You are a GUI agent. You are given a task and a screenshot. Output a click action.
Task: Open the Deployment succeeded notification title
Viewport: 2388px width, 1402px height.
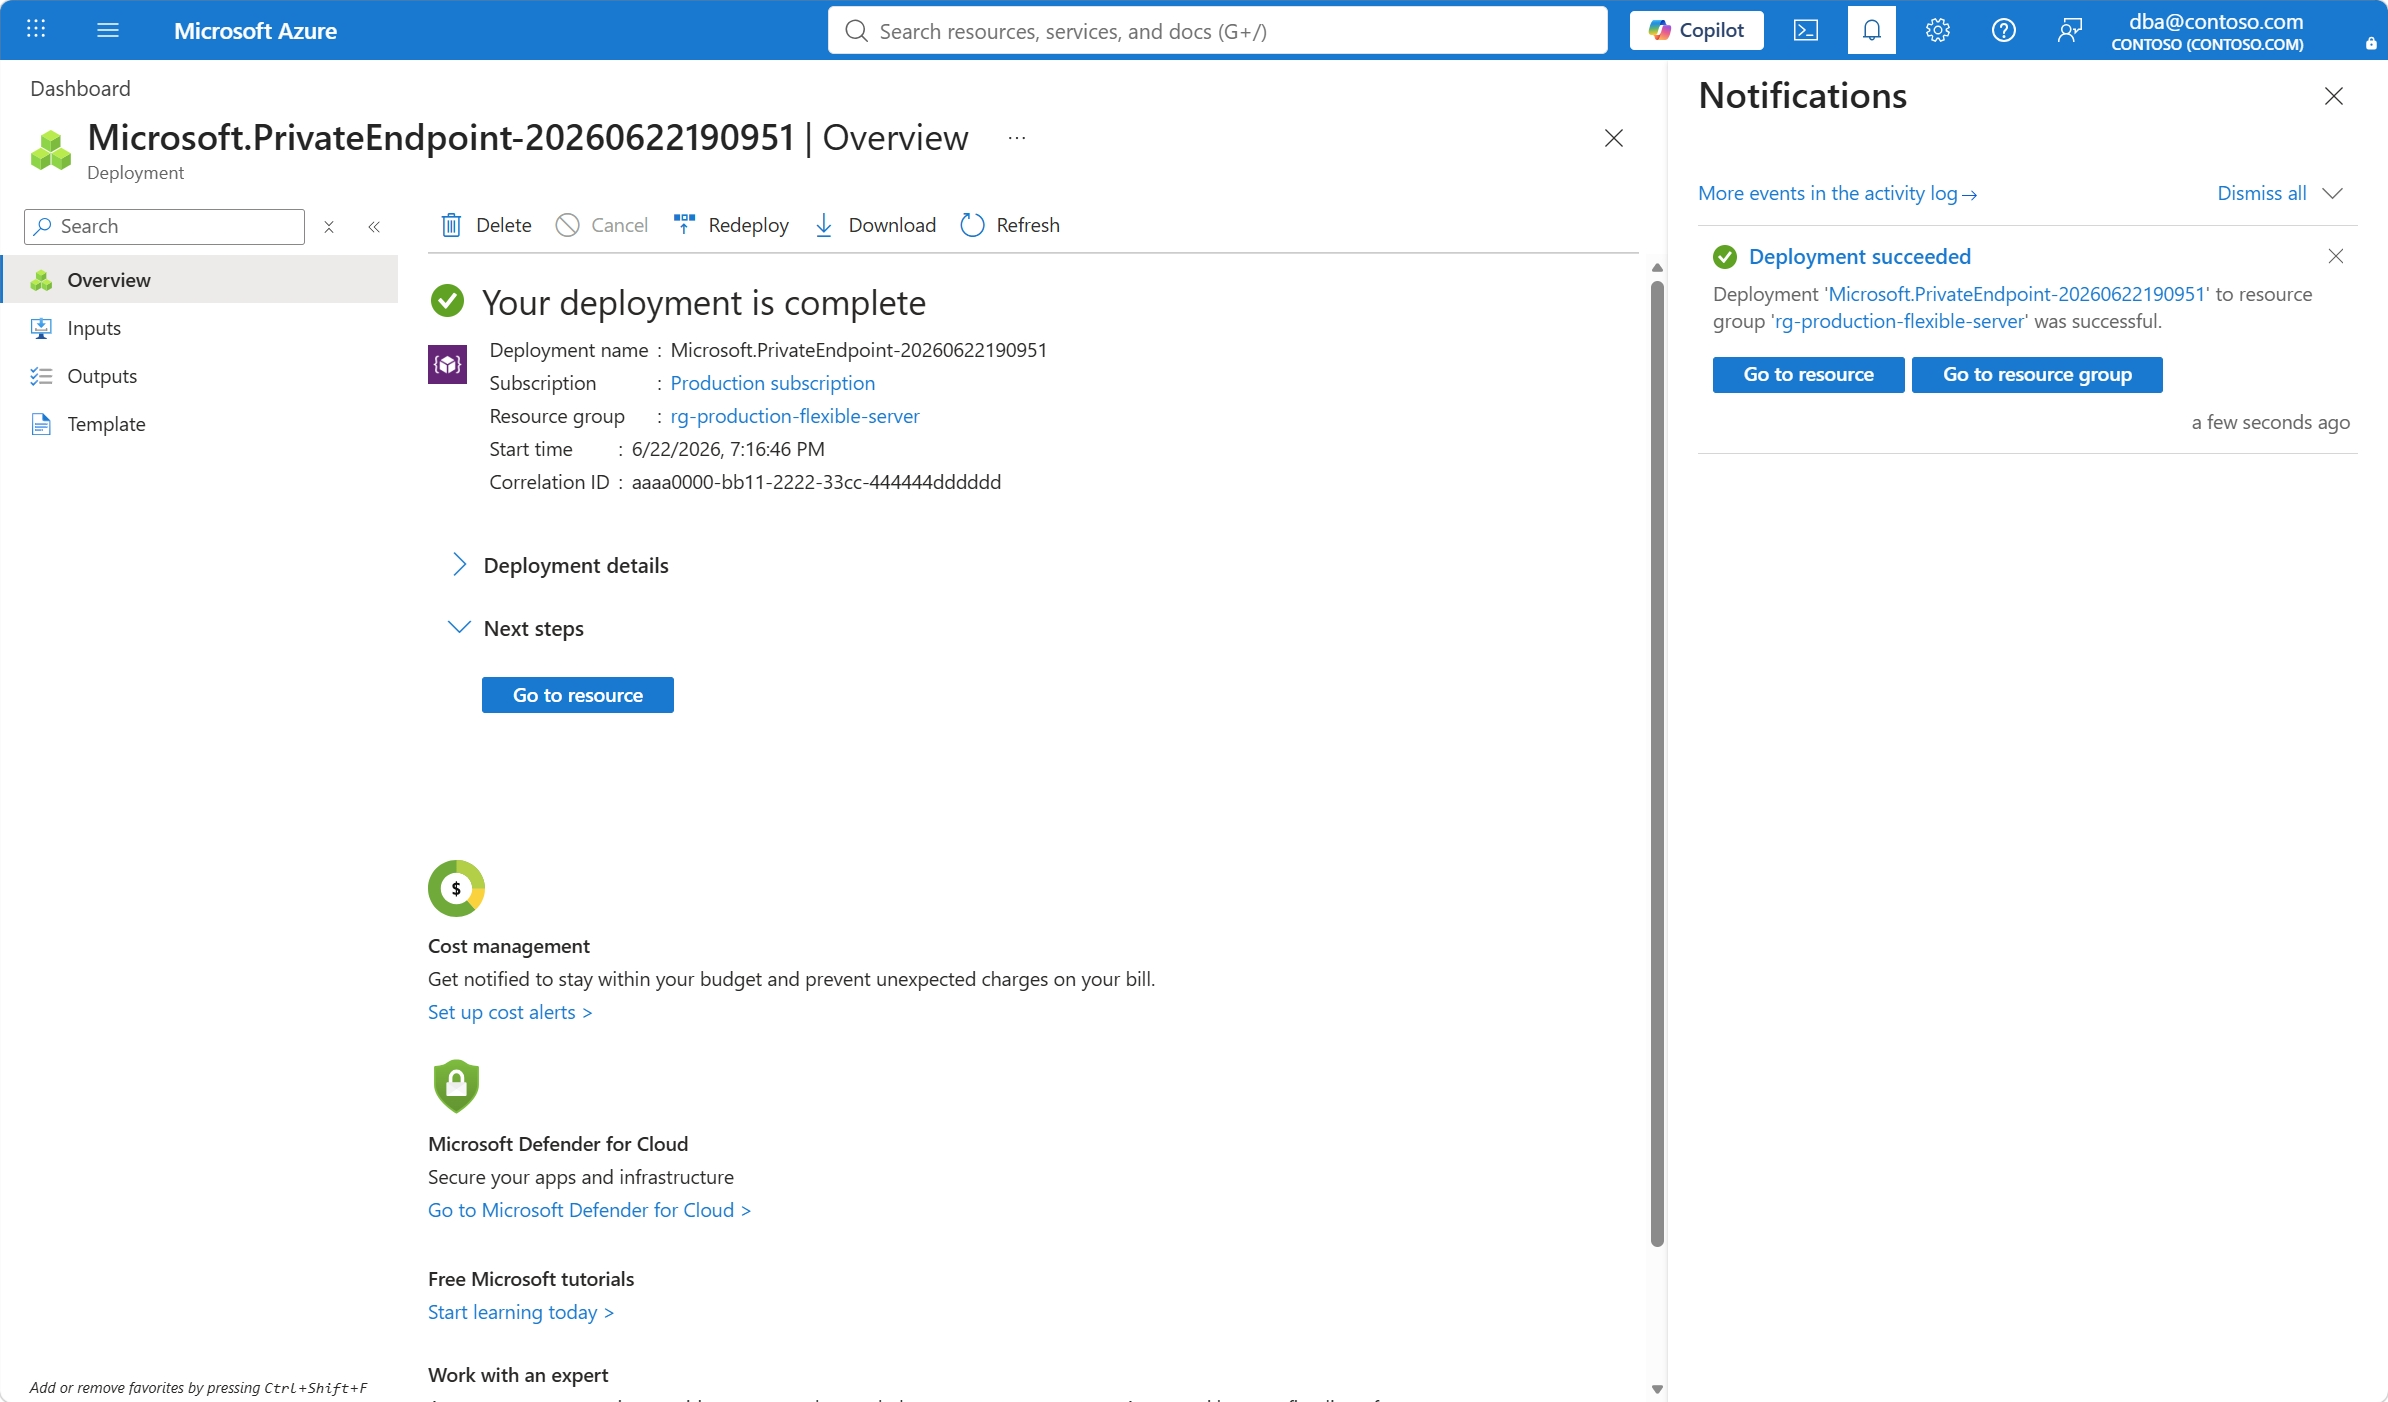1860,257
